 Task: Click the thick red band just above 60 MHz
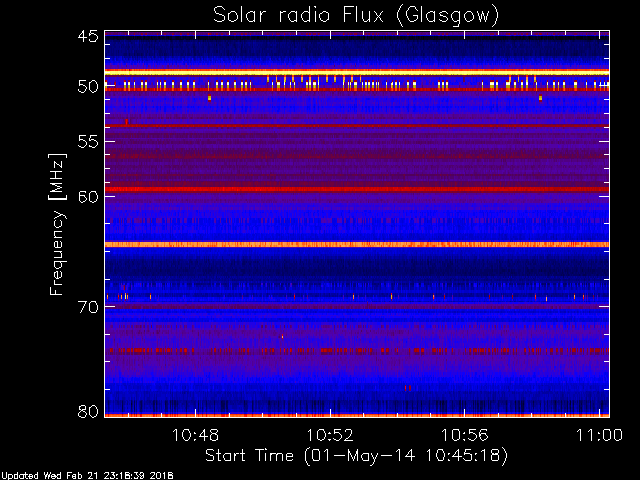tap(356, 189)
